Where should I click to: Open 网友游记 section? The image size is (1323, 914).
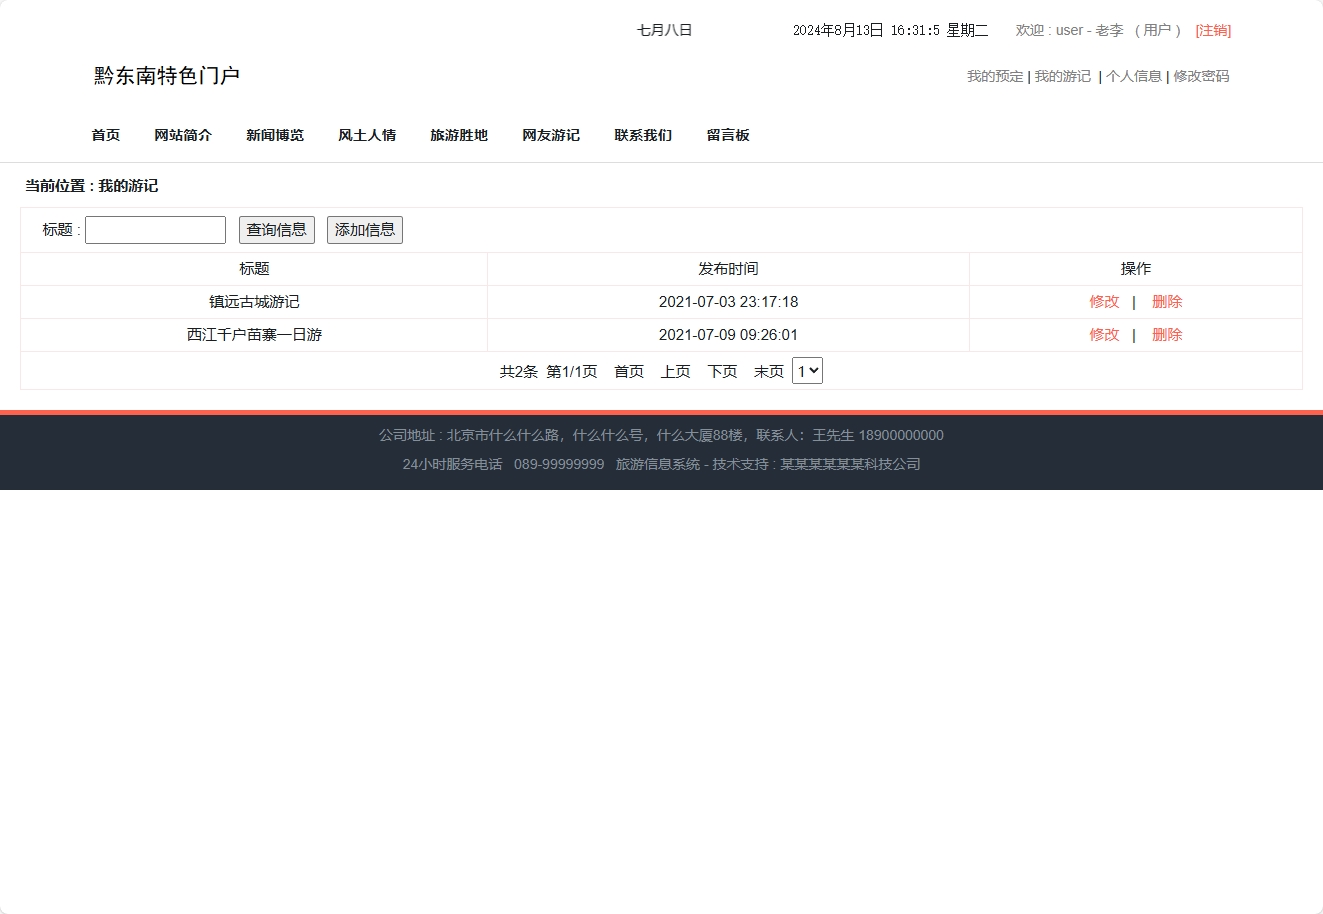click(x=551, y=135)
